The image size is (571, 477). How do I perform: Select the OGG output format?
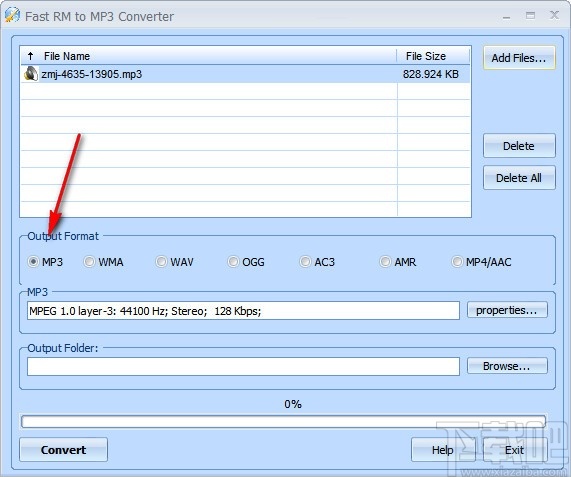[246, 262]
